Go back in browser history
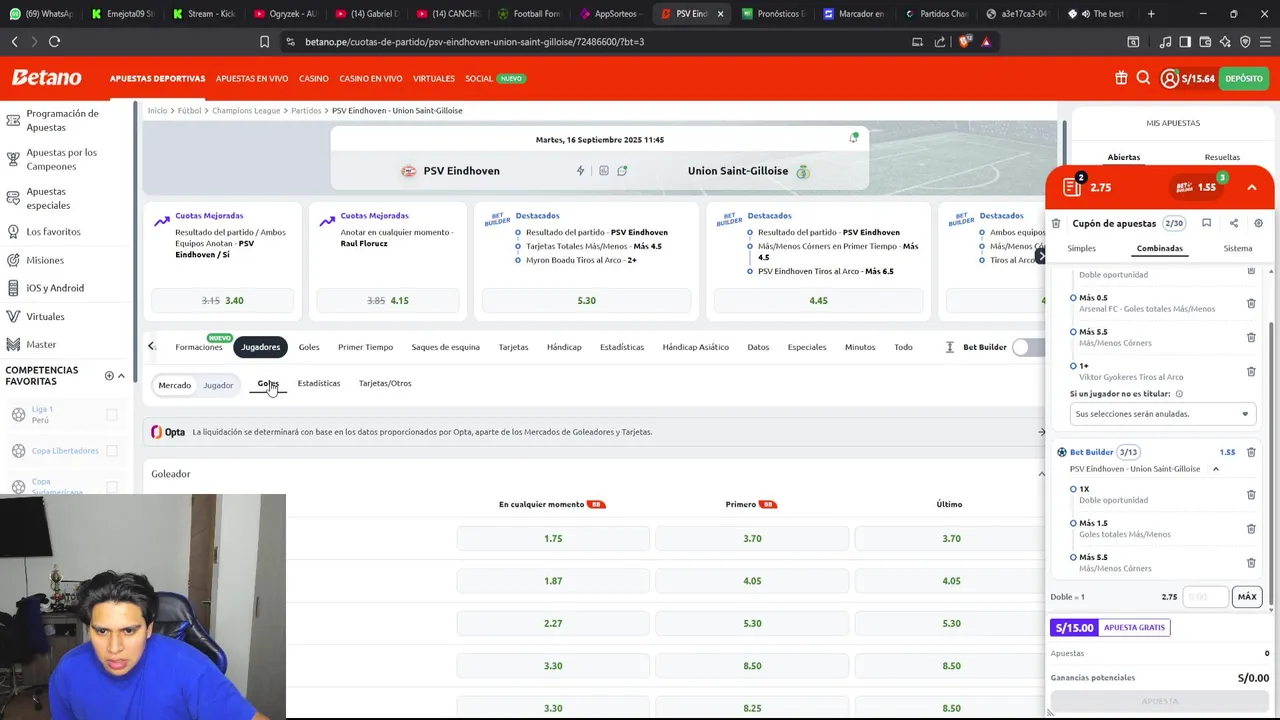 click(14, 42)
